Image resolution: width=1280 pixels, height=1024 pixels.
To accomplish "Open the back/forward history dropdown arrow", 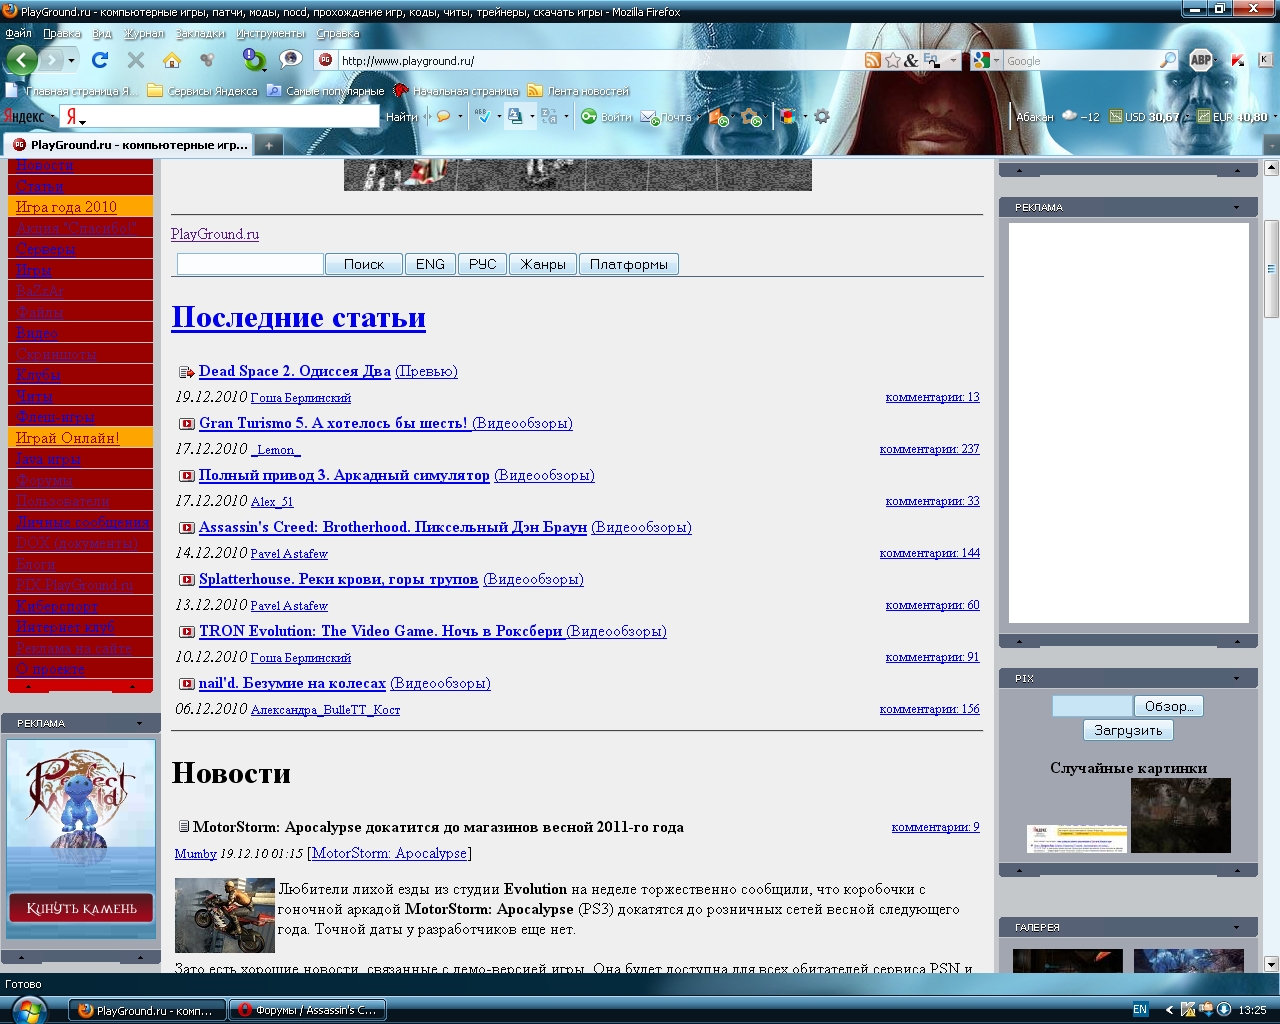I will [71, 61].
